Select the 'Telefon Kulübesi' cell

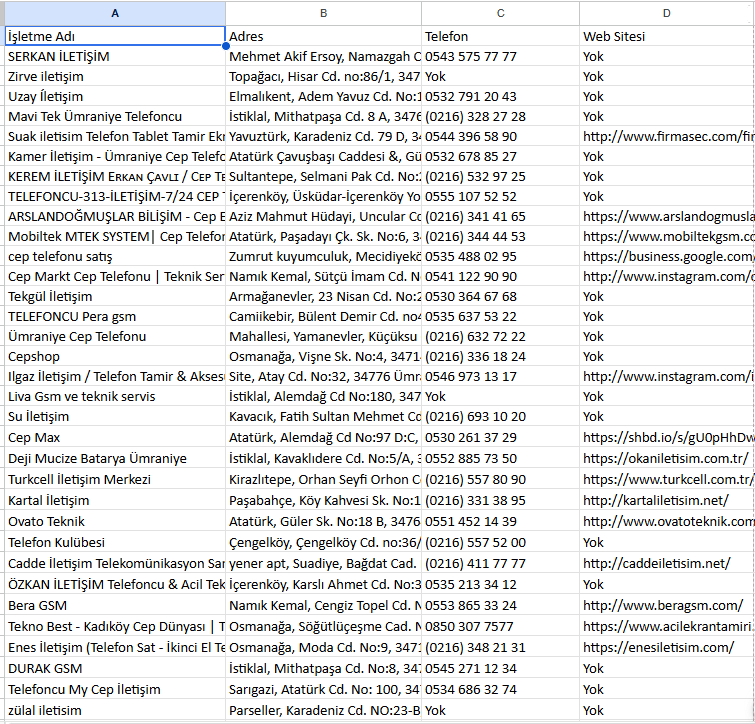coord(115,542)
